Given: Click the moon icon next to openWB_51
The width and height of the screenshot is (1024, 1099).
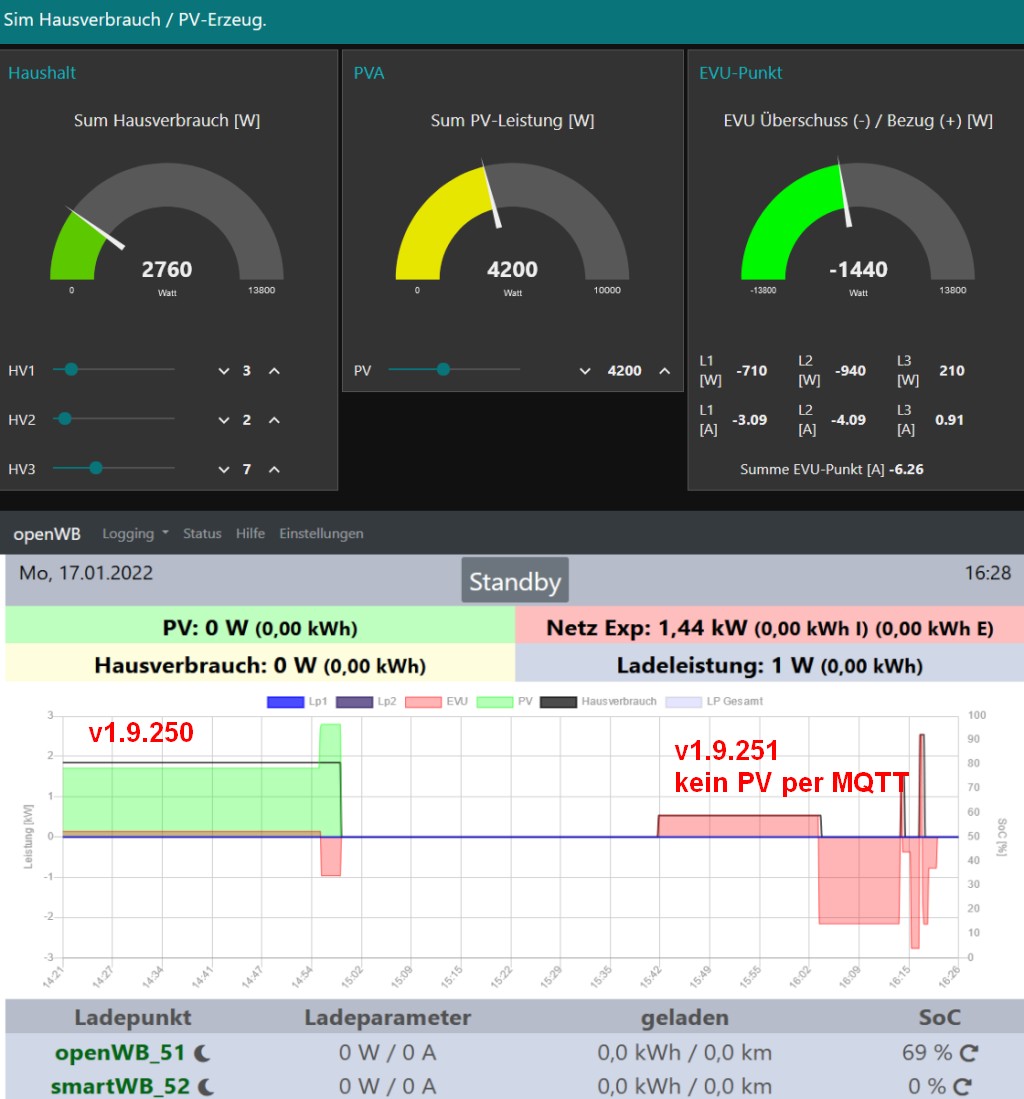Looking at the screenshot, I should pos(202,1053).
